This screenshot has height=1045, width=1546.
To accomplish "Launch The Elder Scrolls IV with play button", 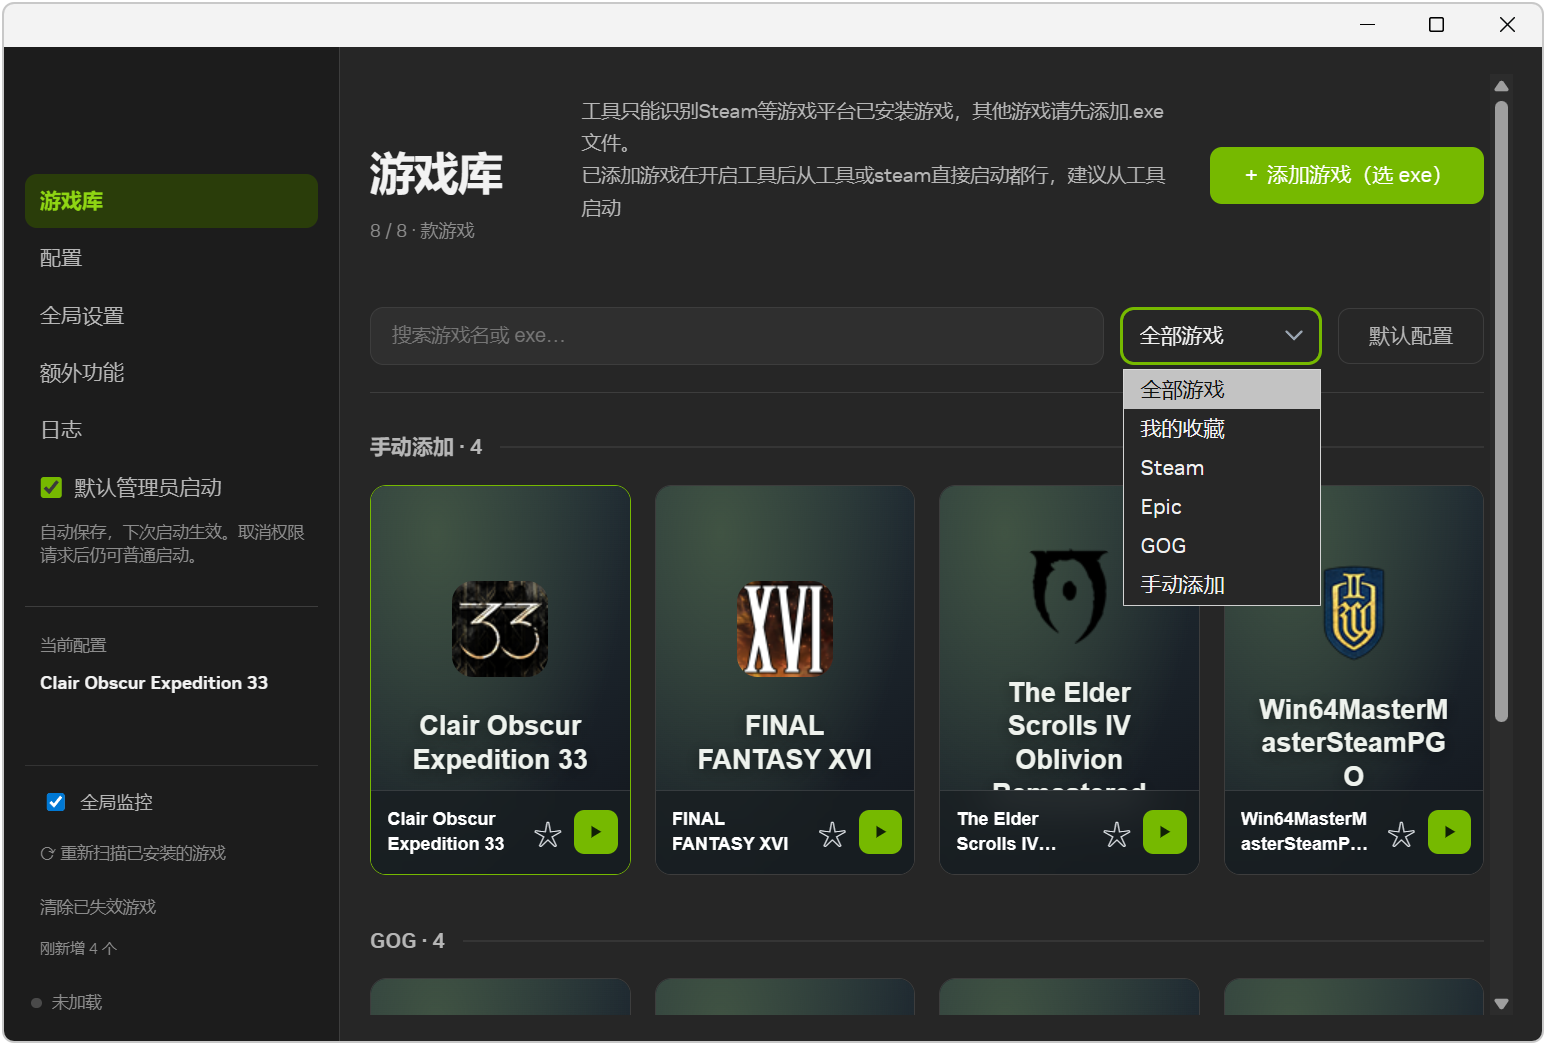I will [x=1165, y=832].
